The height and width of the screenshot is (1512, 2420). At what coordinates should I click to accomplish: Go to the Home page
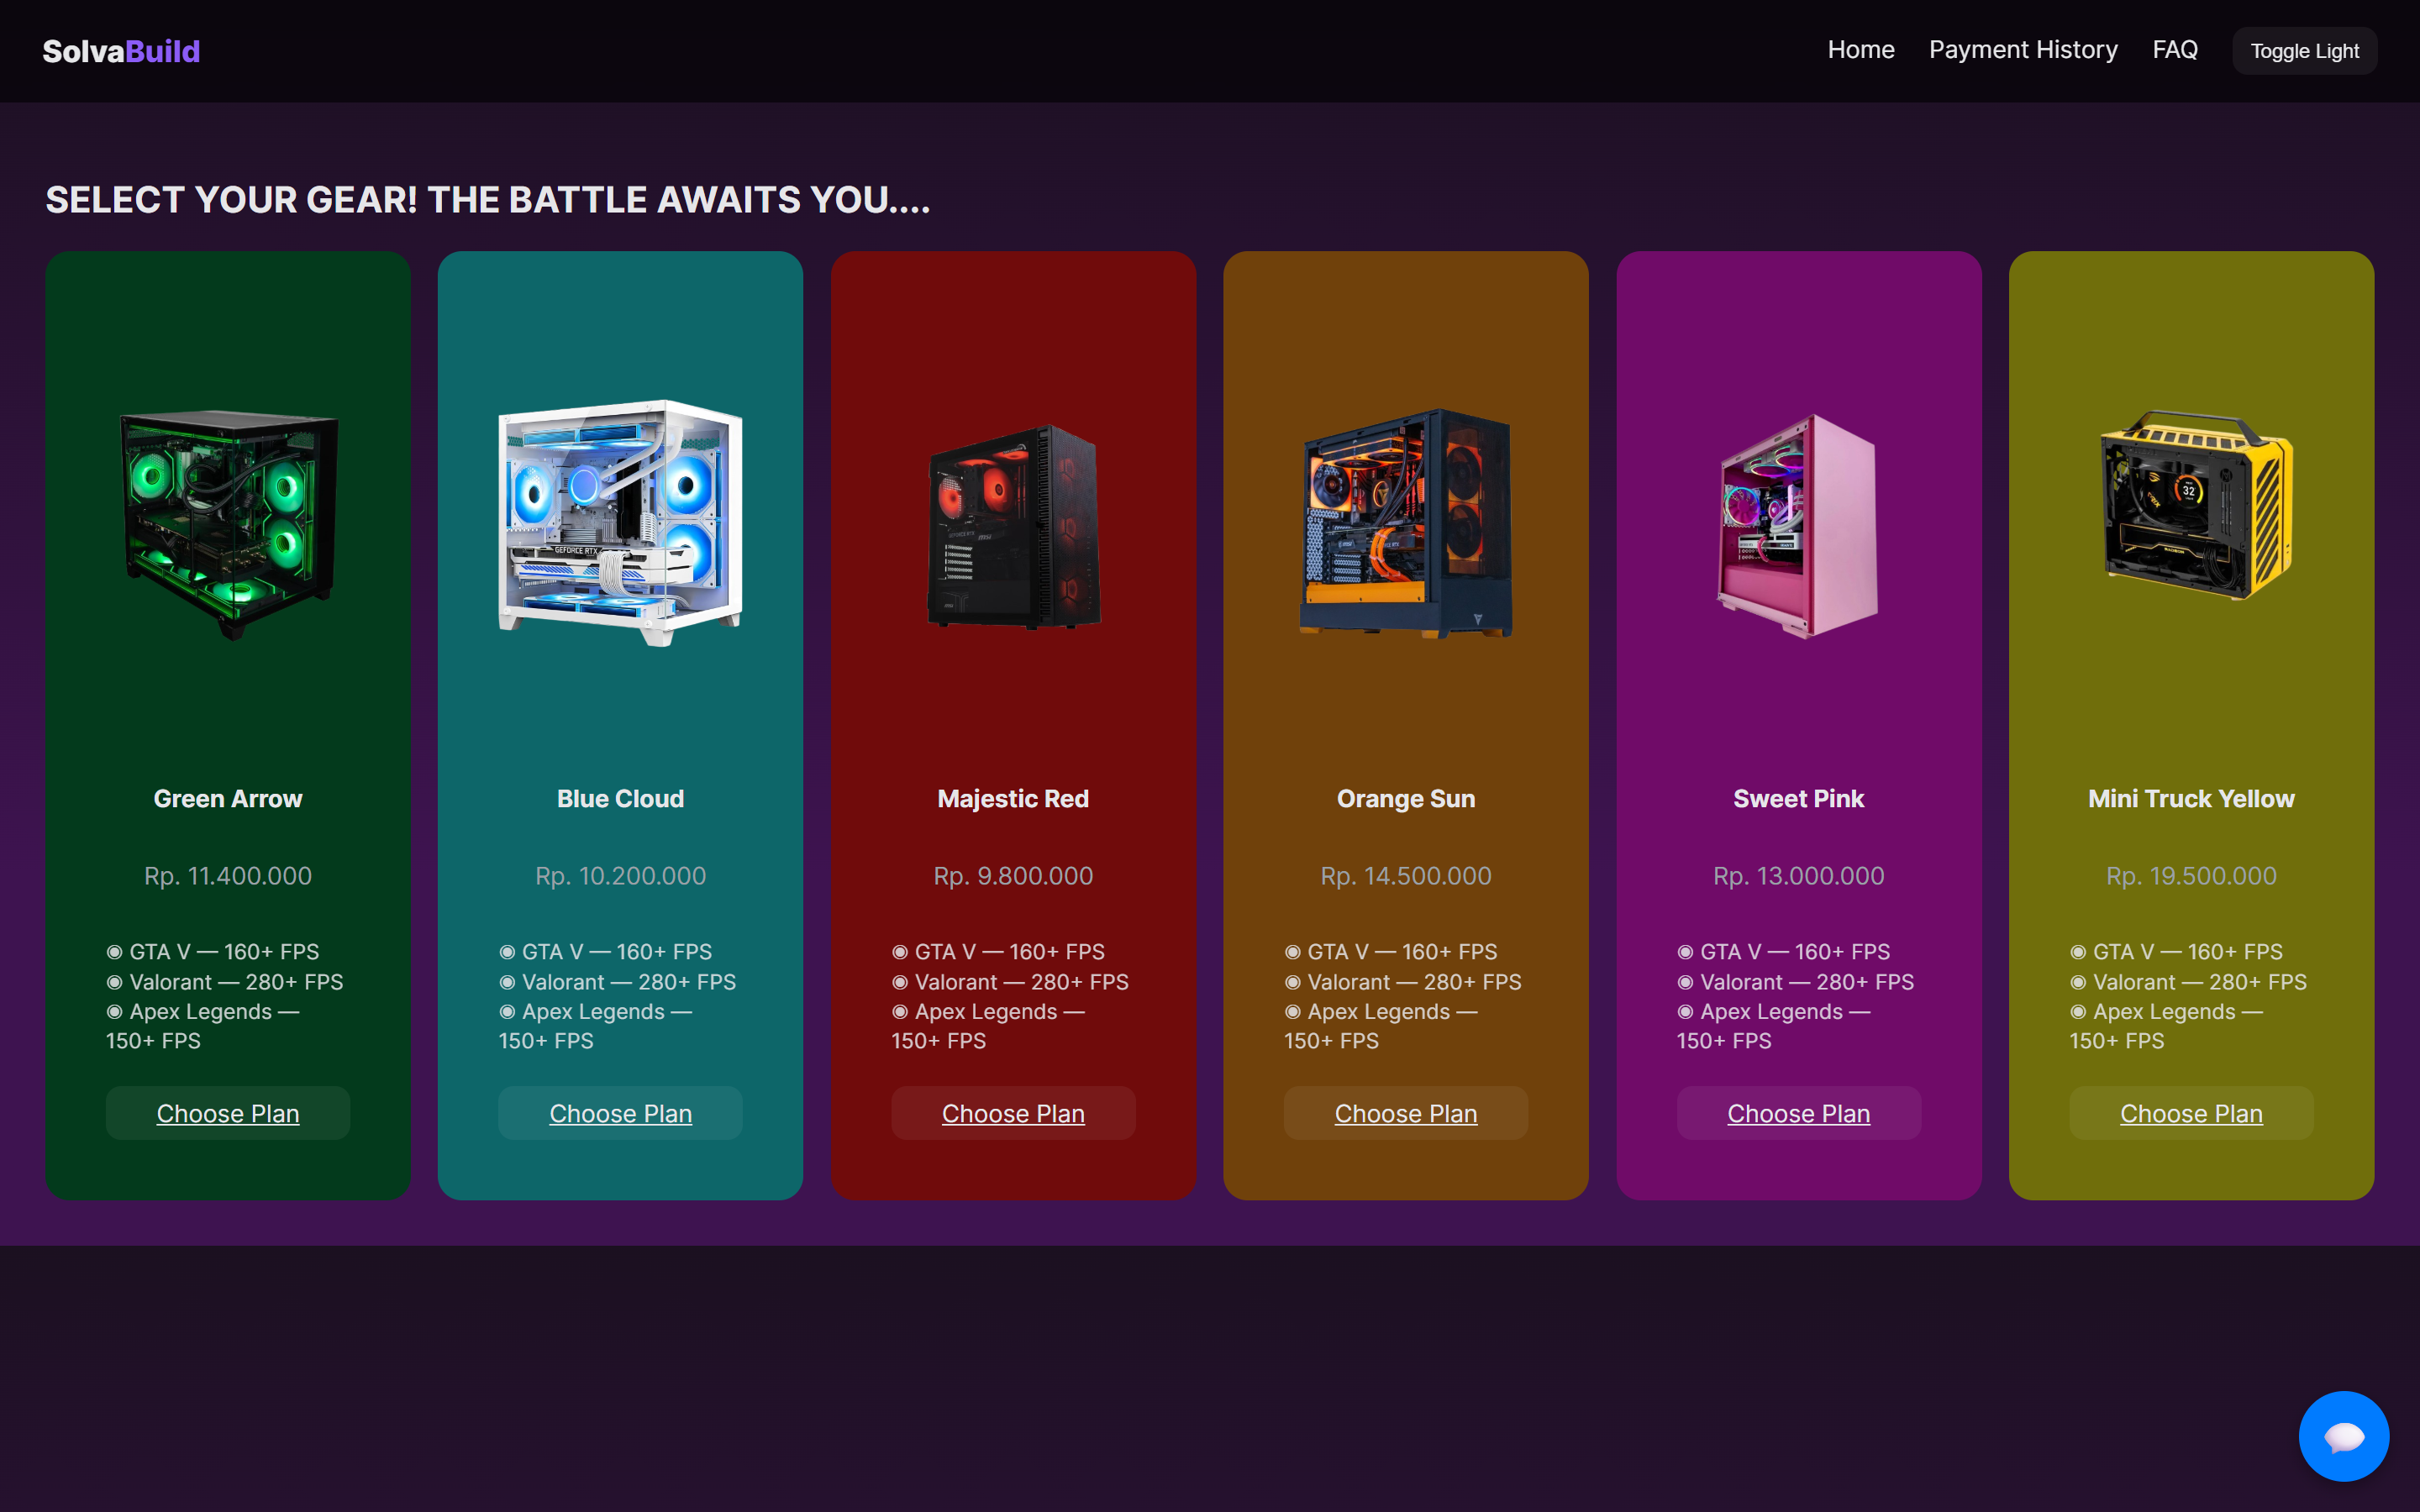[1860, 50]
